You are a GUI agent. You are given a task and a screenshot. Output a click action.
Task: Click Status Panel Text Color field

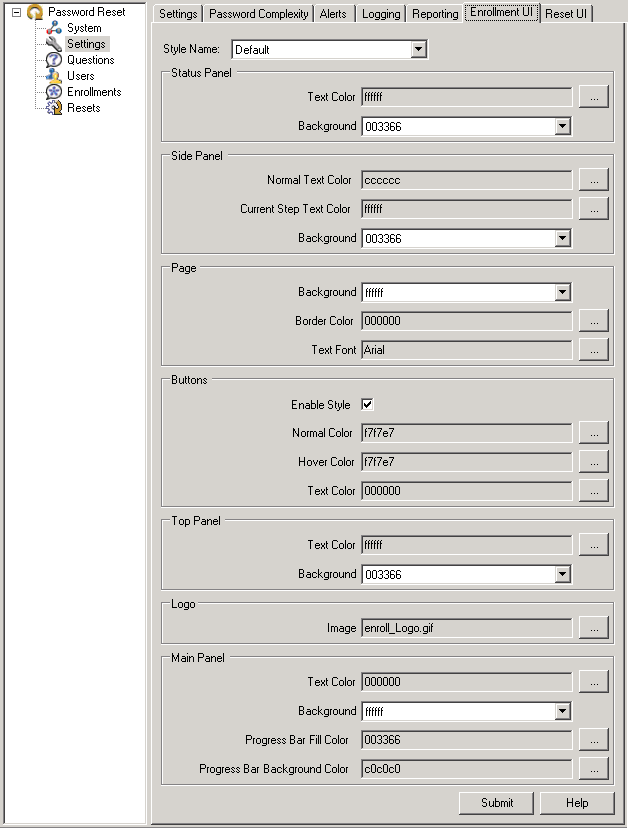click(x=466, y=97)
